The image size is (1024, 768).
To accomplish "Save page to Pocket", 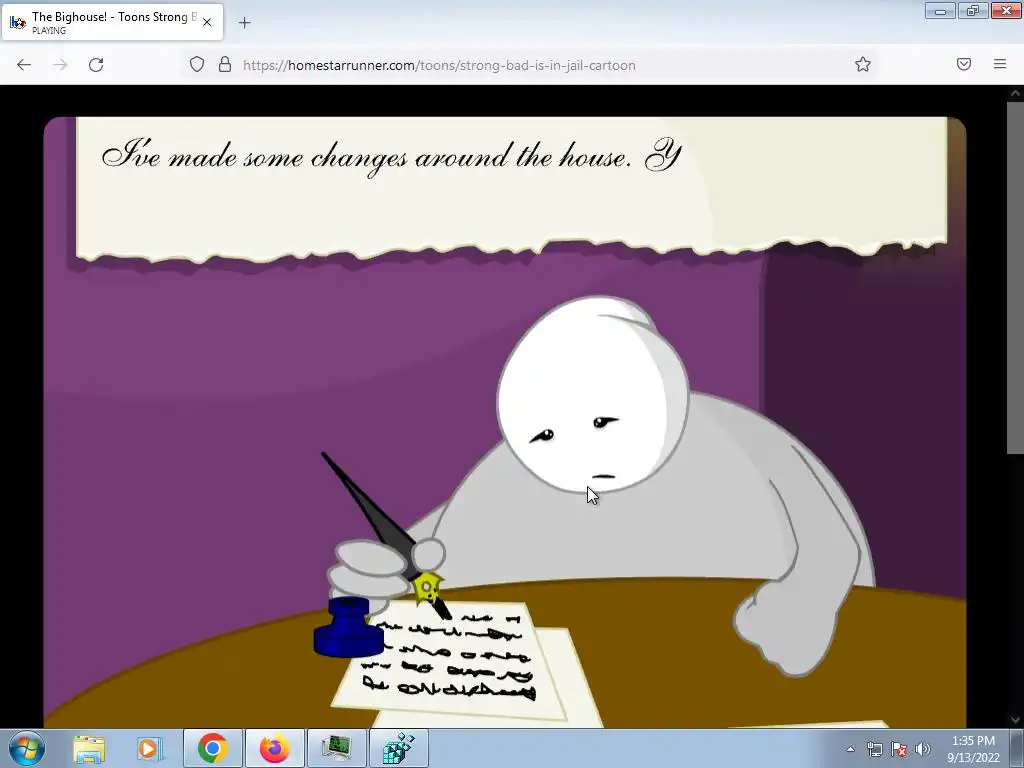I will [964, 64].
